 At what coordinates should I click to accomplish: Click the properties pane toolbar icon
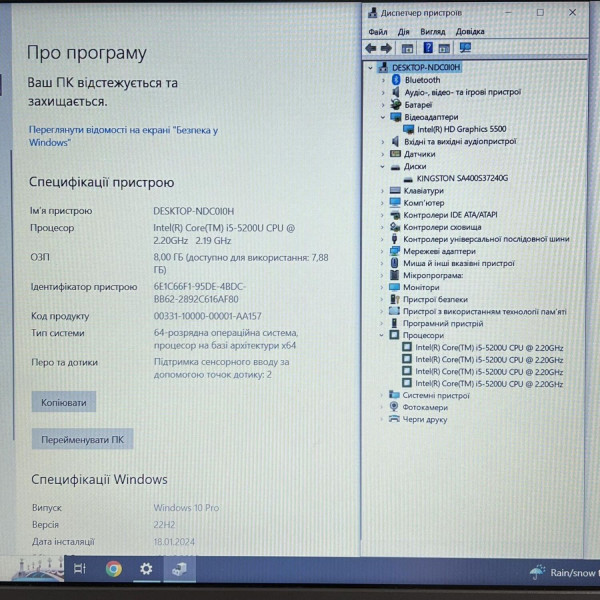[x=444, y=48]
